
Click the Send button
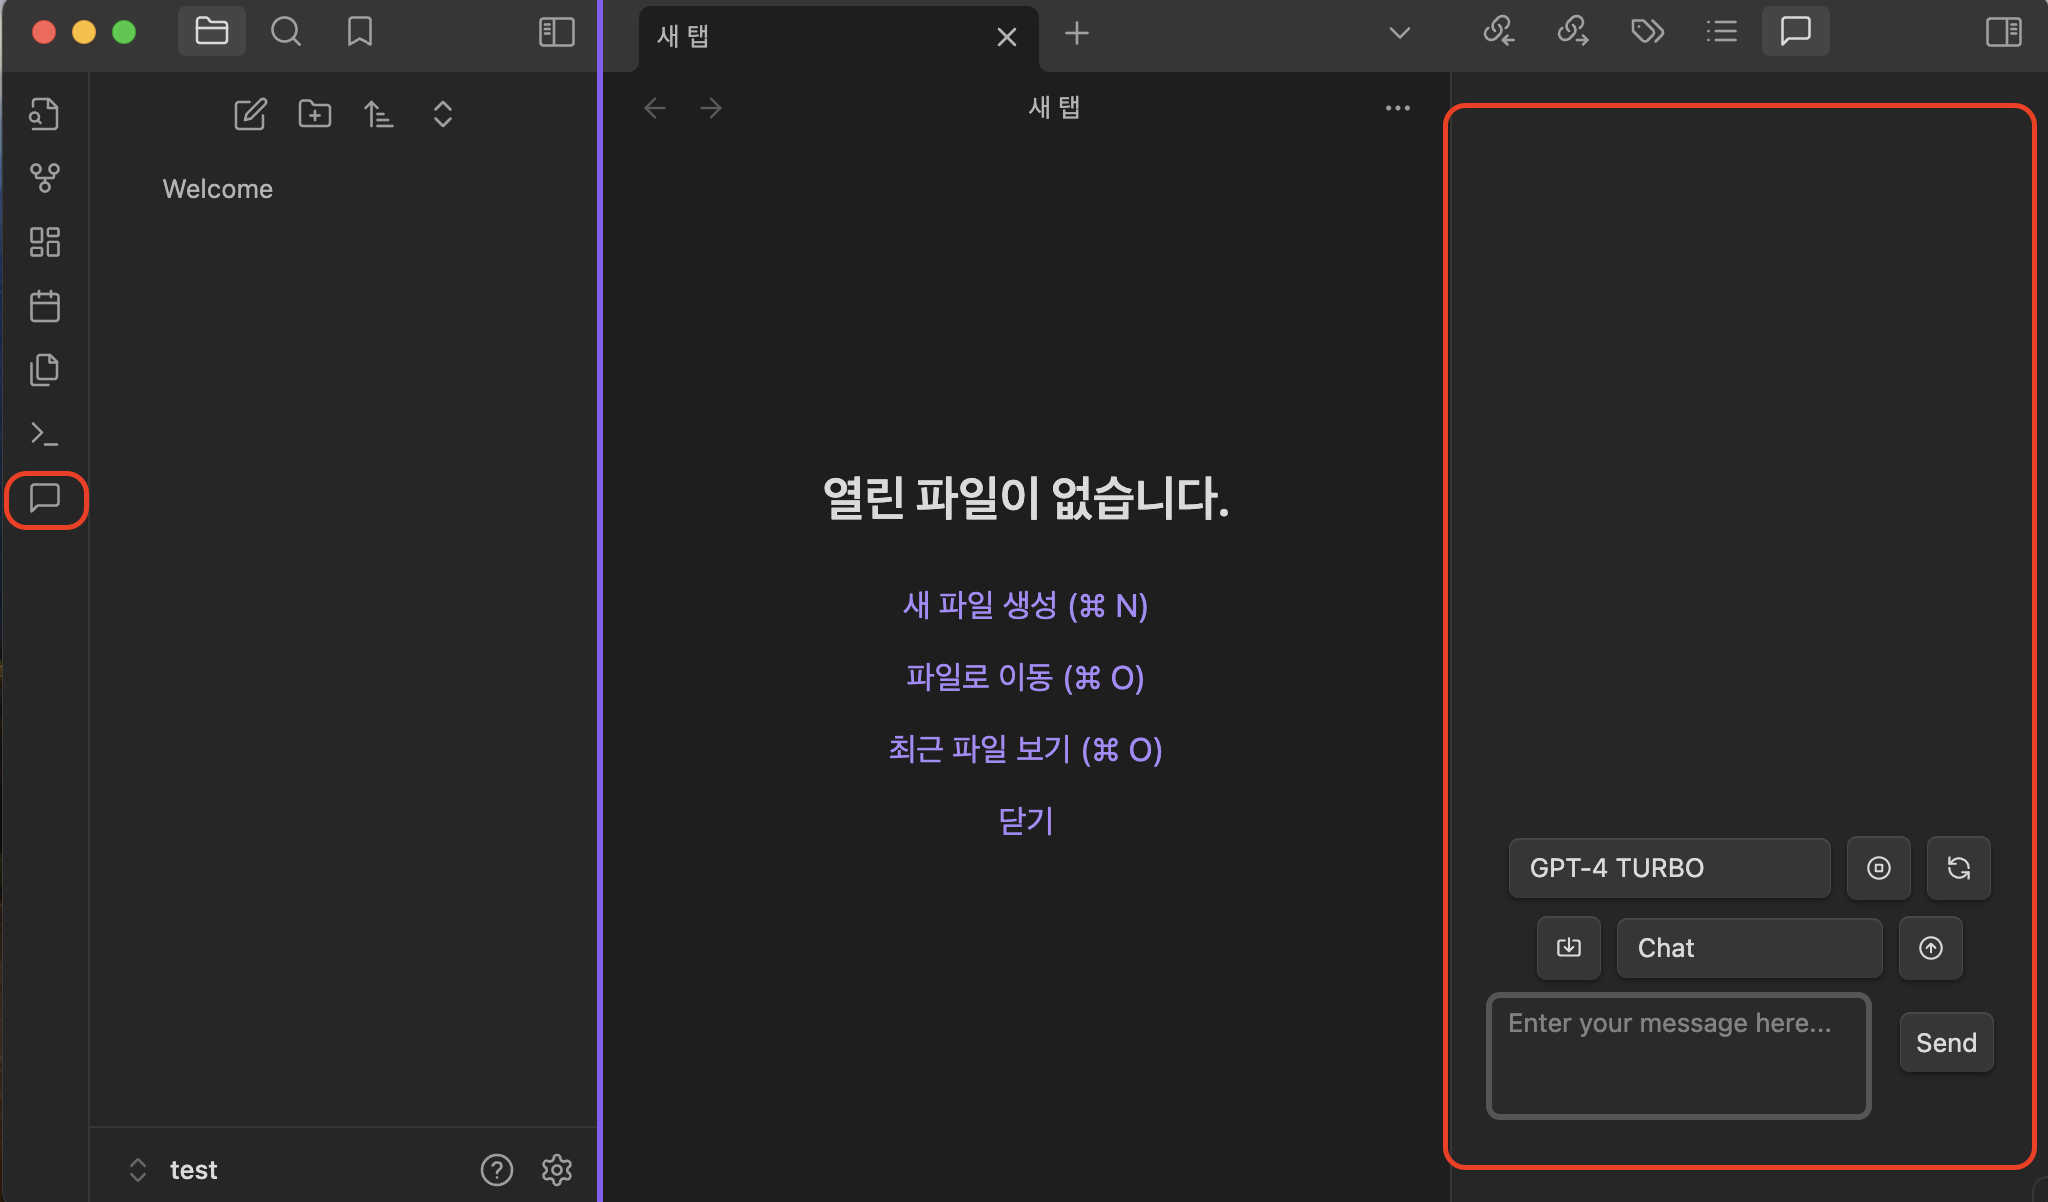coord(1945,1043)
